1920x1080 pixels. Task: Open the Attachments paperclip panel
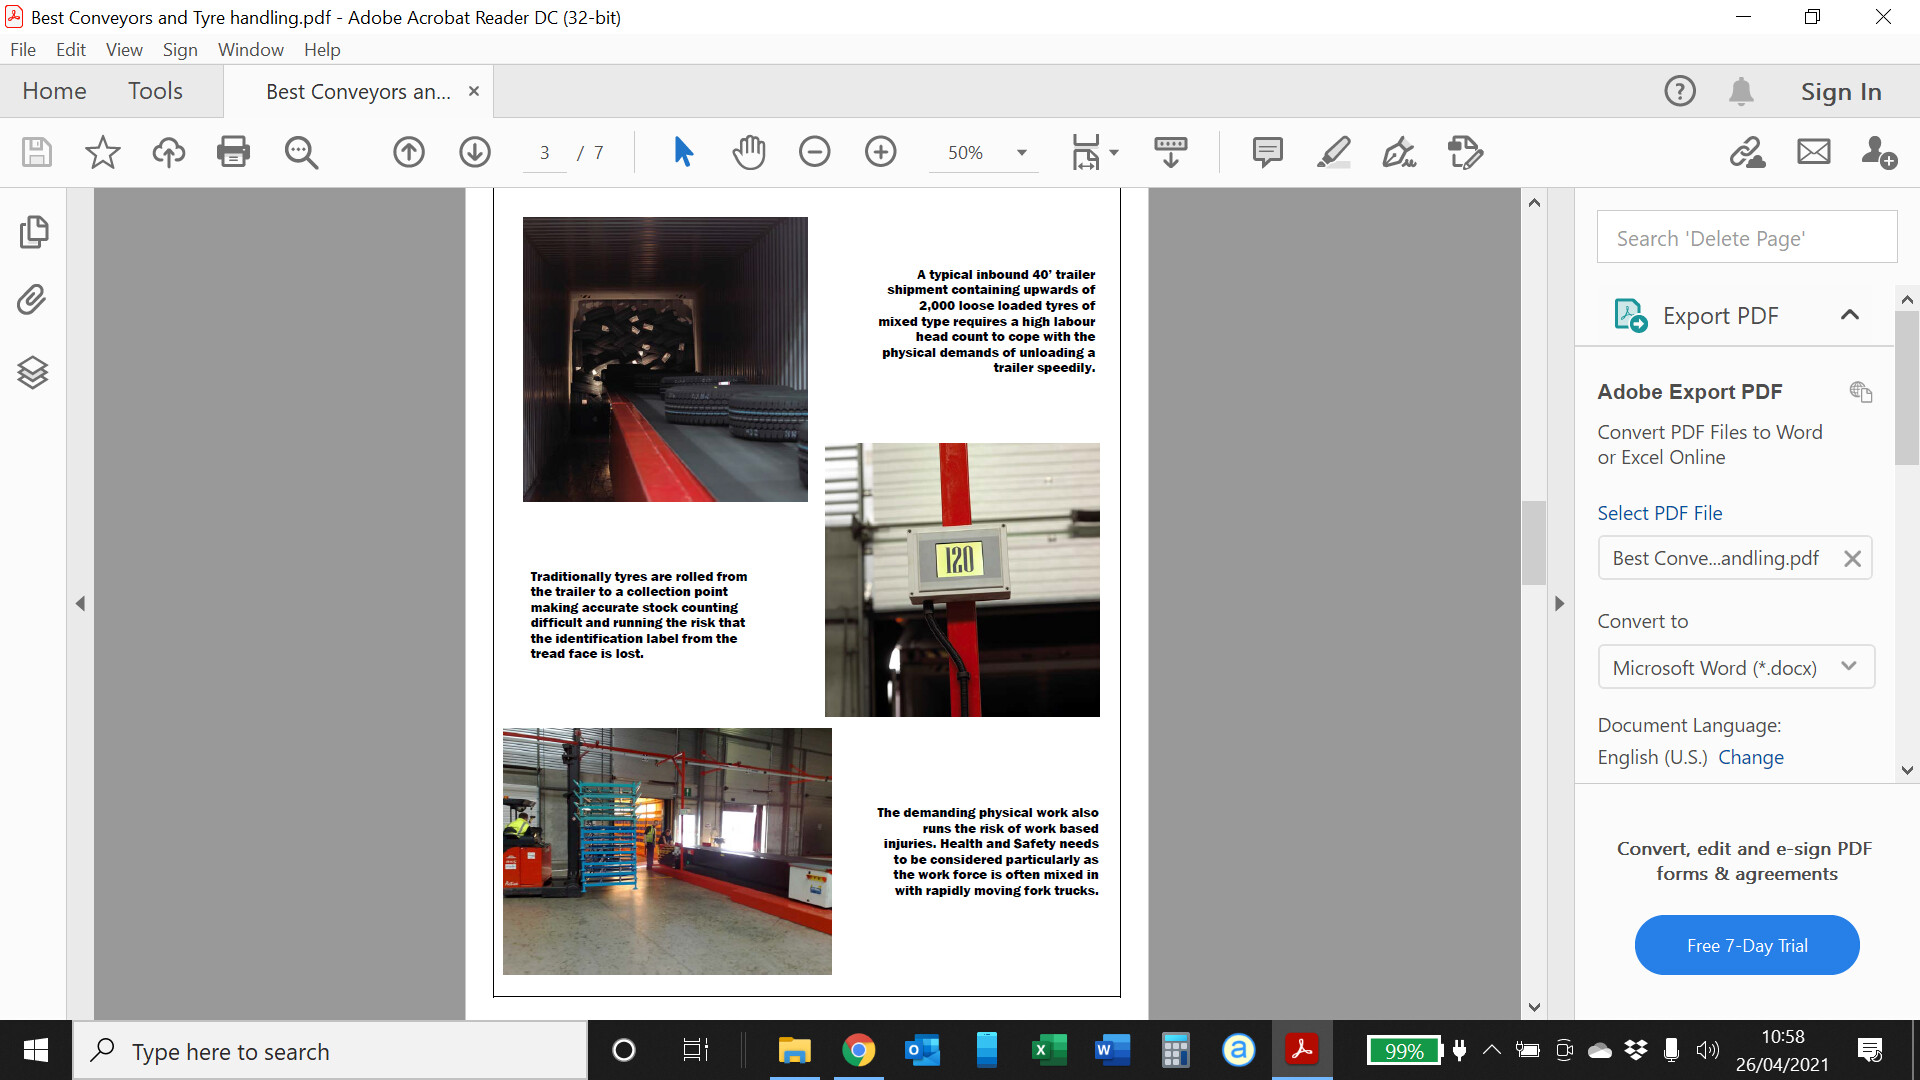coord(33,300)
